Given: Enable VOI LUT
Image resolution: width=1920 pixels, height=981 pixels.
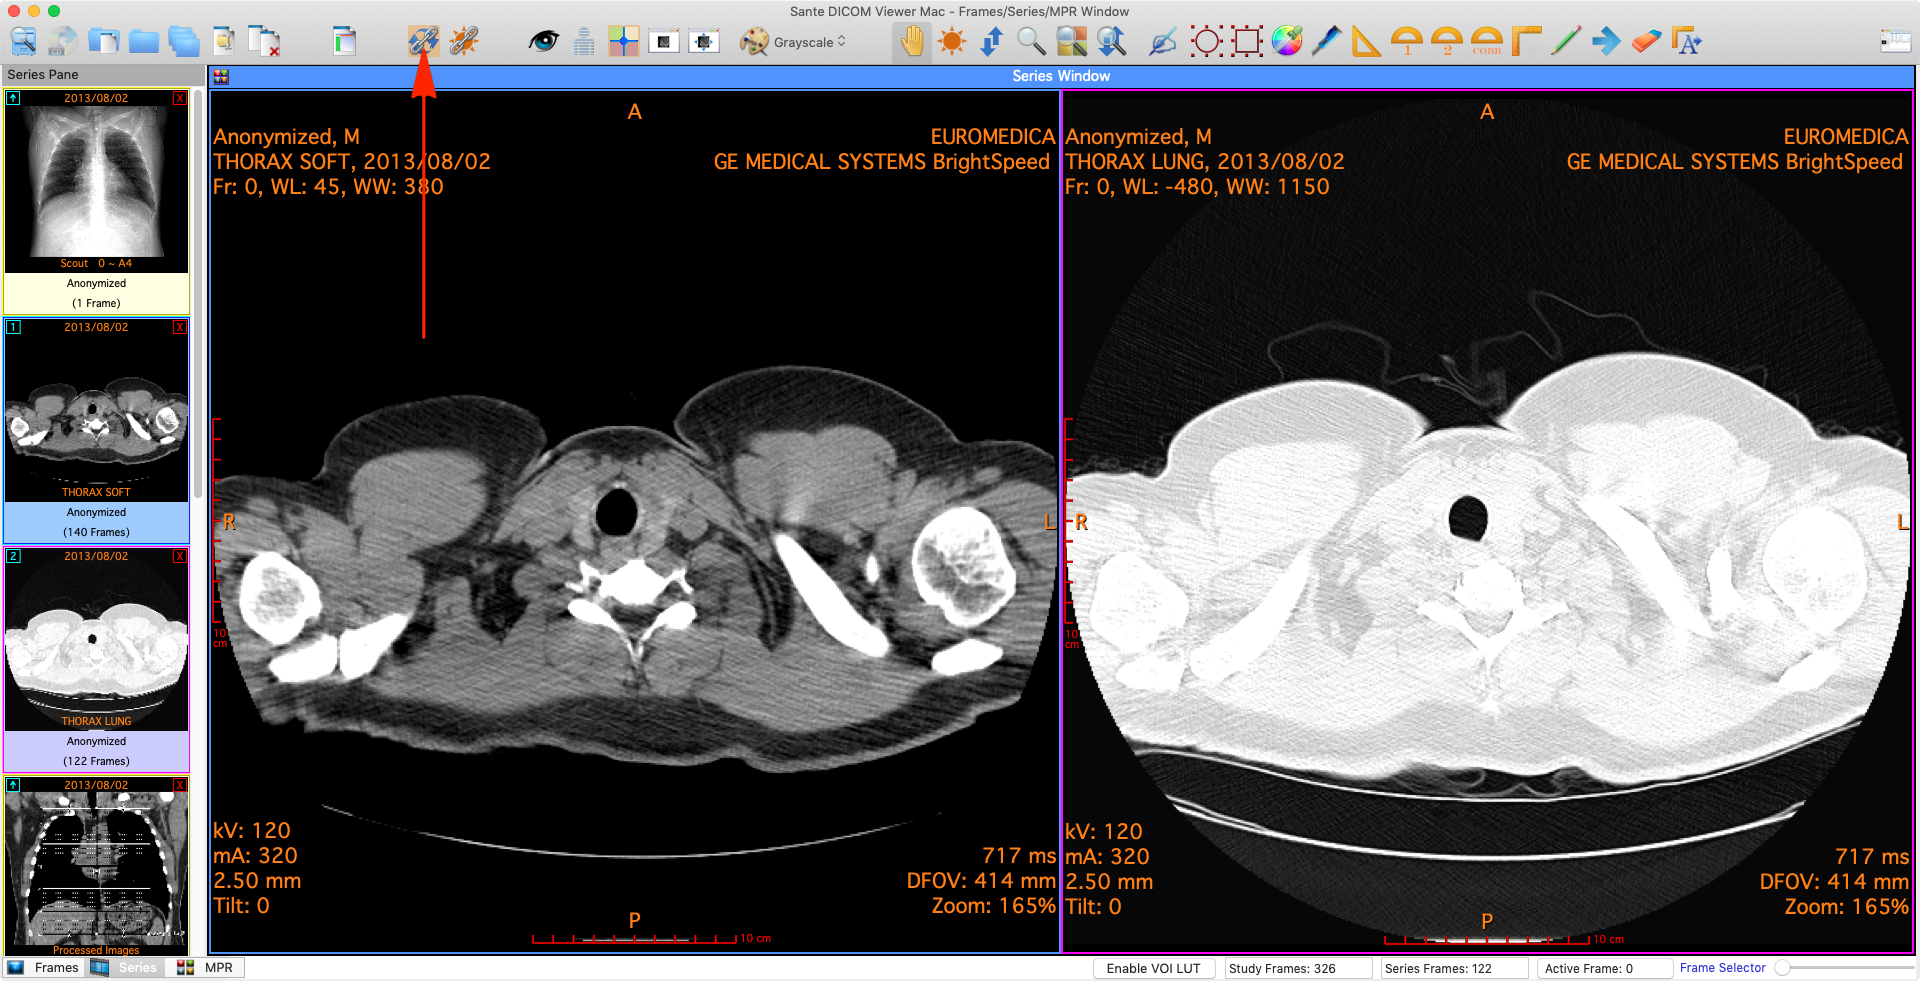Looking at the screenshot, I should point(1153,968).
